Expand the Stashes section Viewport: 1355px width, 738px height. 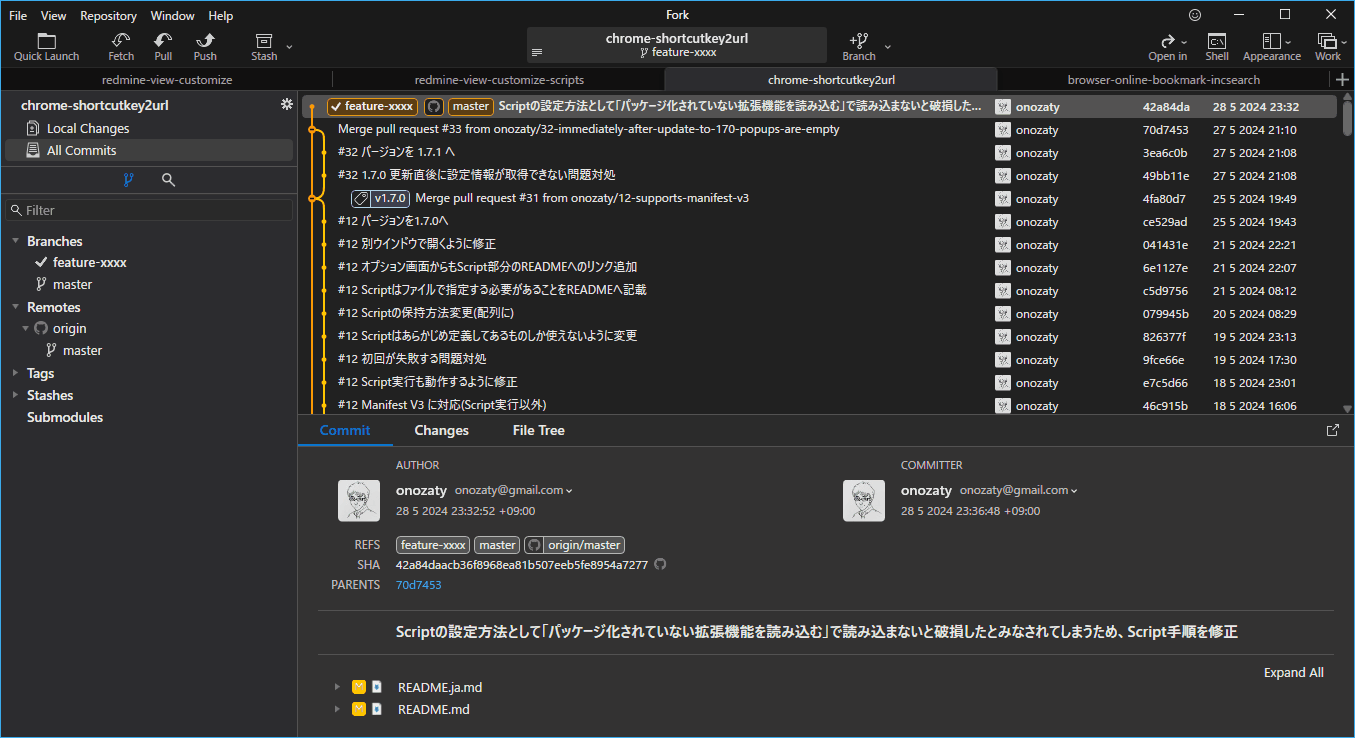[x=16, y=395]
